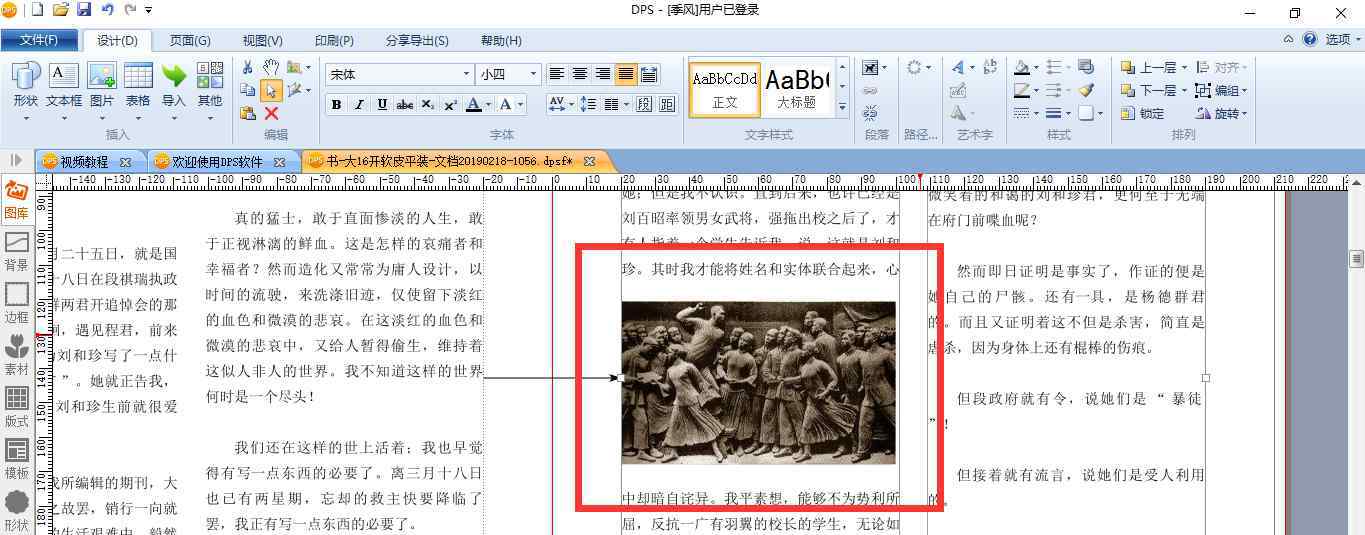Image resolution: width=1365 pixels, height=535 pixels.
Task: Open the line color pen in 样式
Action: pyautogui.click(x=1020, y=90)
